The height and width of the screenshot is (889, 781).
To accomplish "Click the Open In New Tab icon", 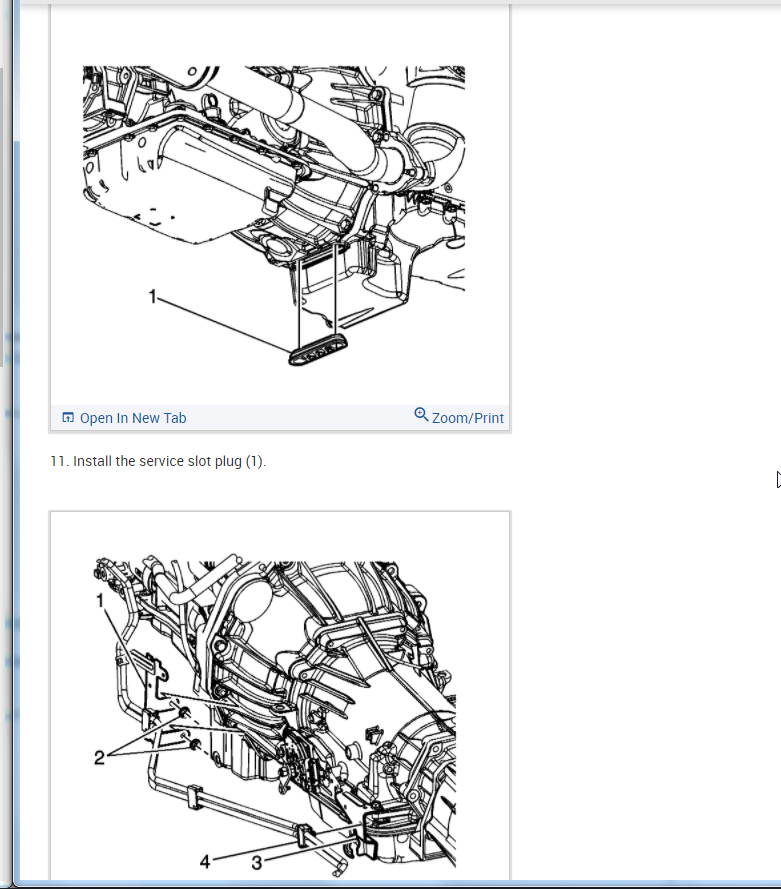I will click(68, 418).
